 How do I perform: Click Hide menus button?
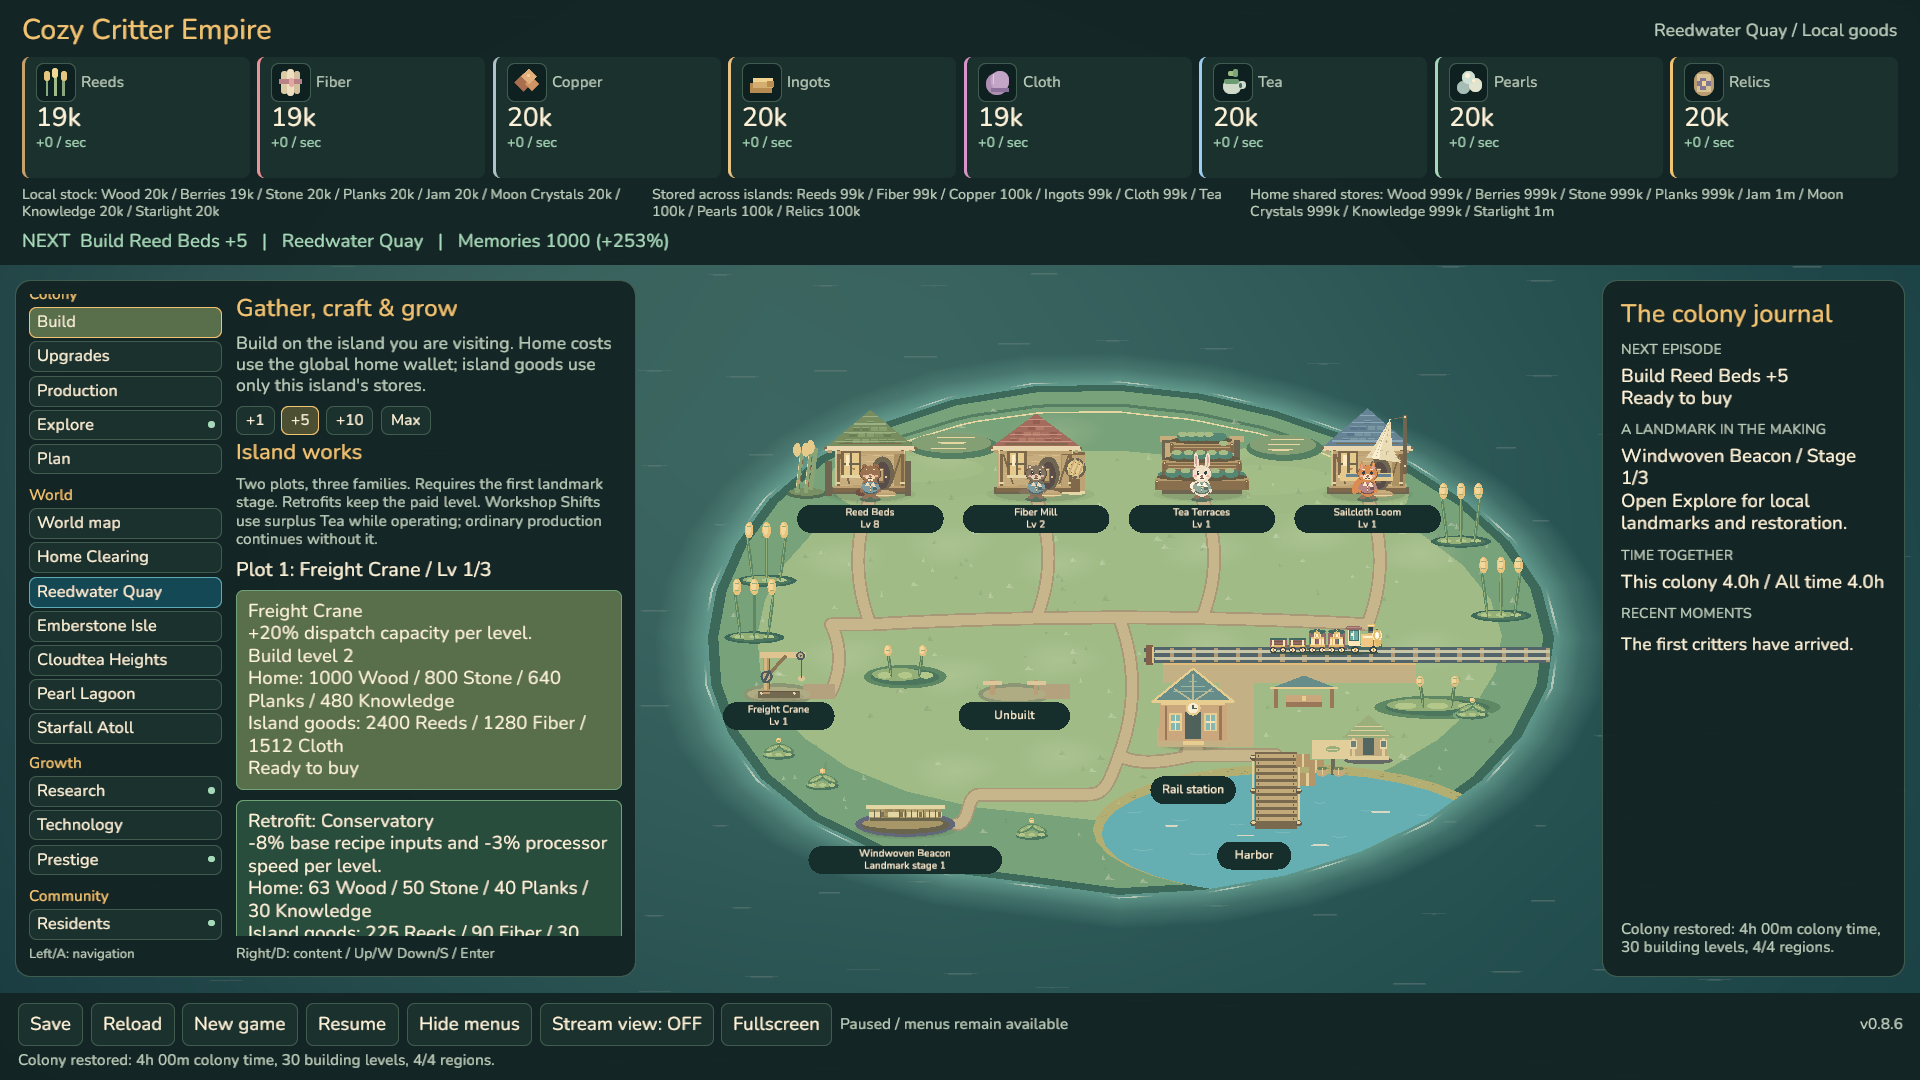tap(469, 1024)
